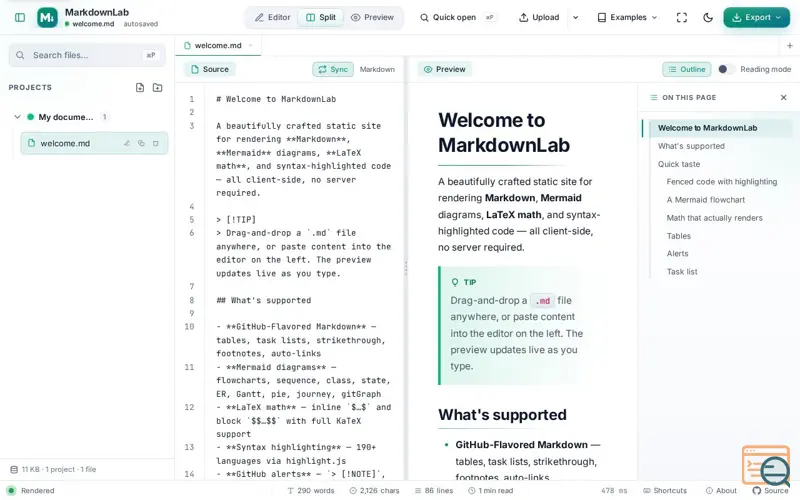Click the Markdown language label
Image resolution: width=800 pixels, height=500 pixels.
(x=377, y=69)
